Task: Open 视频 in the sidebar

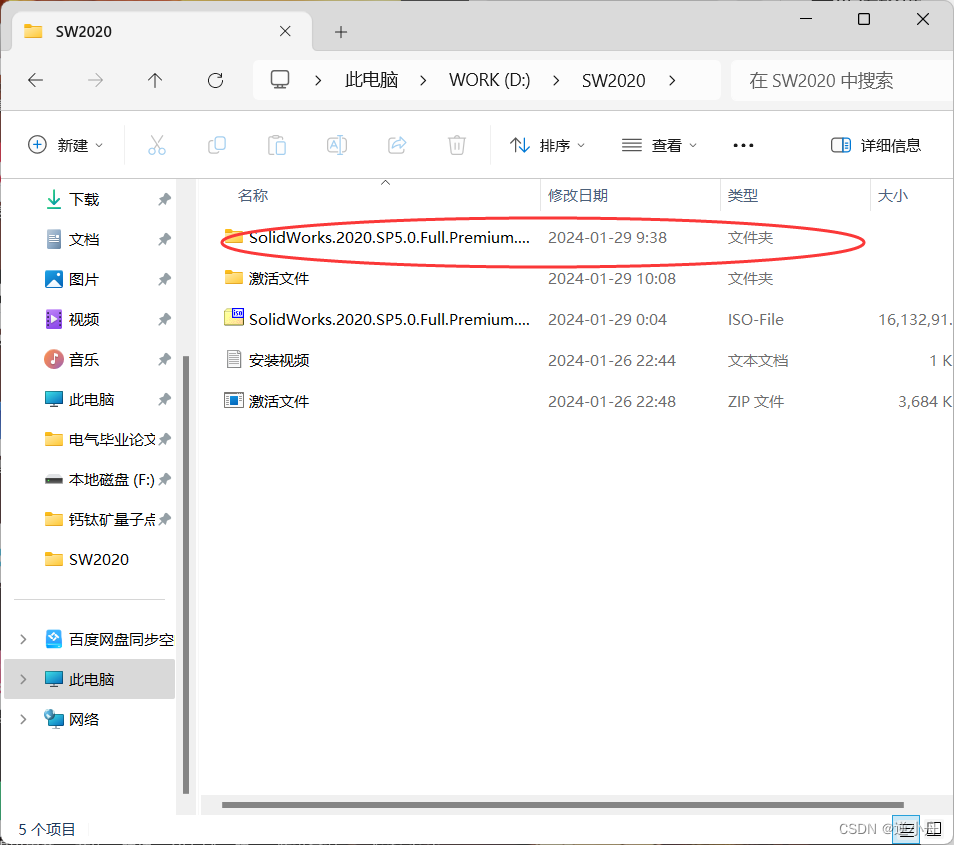Action: click(x=83, y=319)
